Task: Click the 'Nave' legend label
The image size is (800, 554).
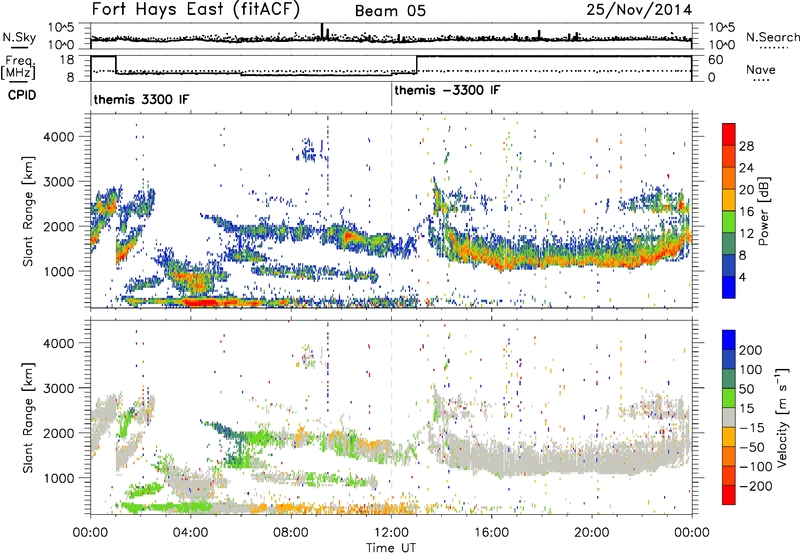Action: click(x=761, y=69)
